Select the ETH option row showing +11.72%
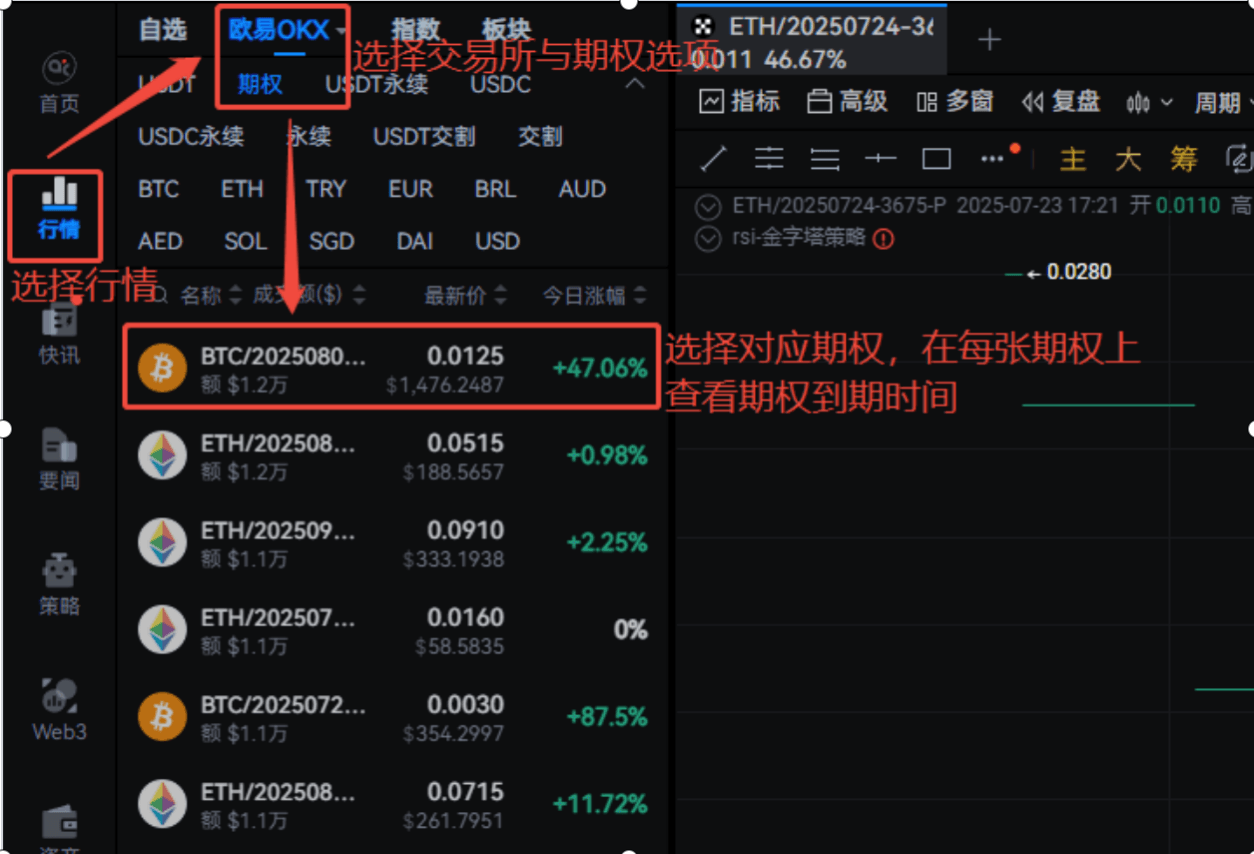 click(x=394, y=804)
